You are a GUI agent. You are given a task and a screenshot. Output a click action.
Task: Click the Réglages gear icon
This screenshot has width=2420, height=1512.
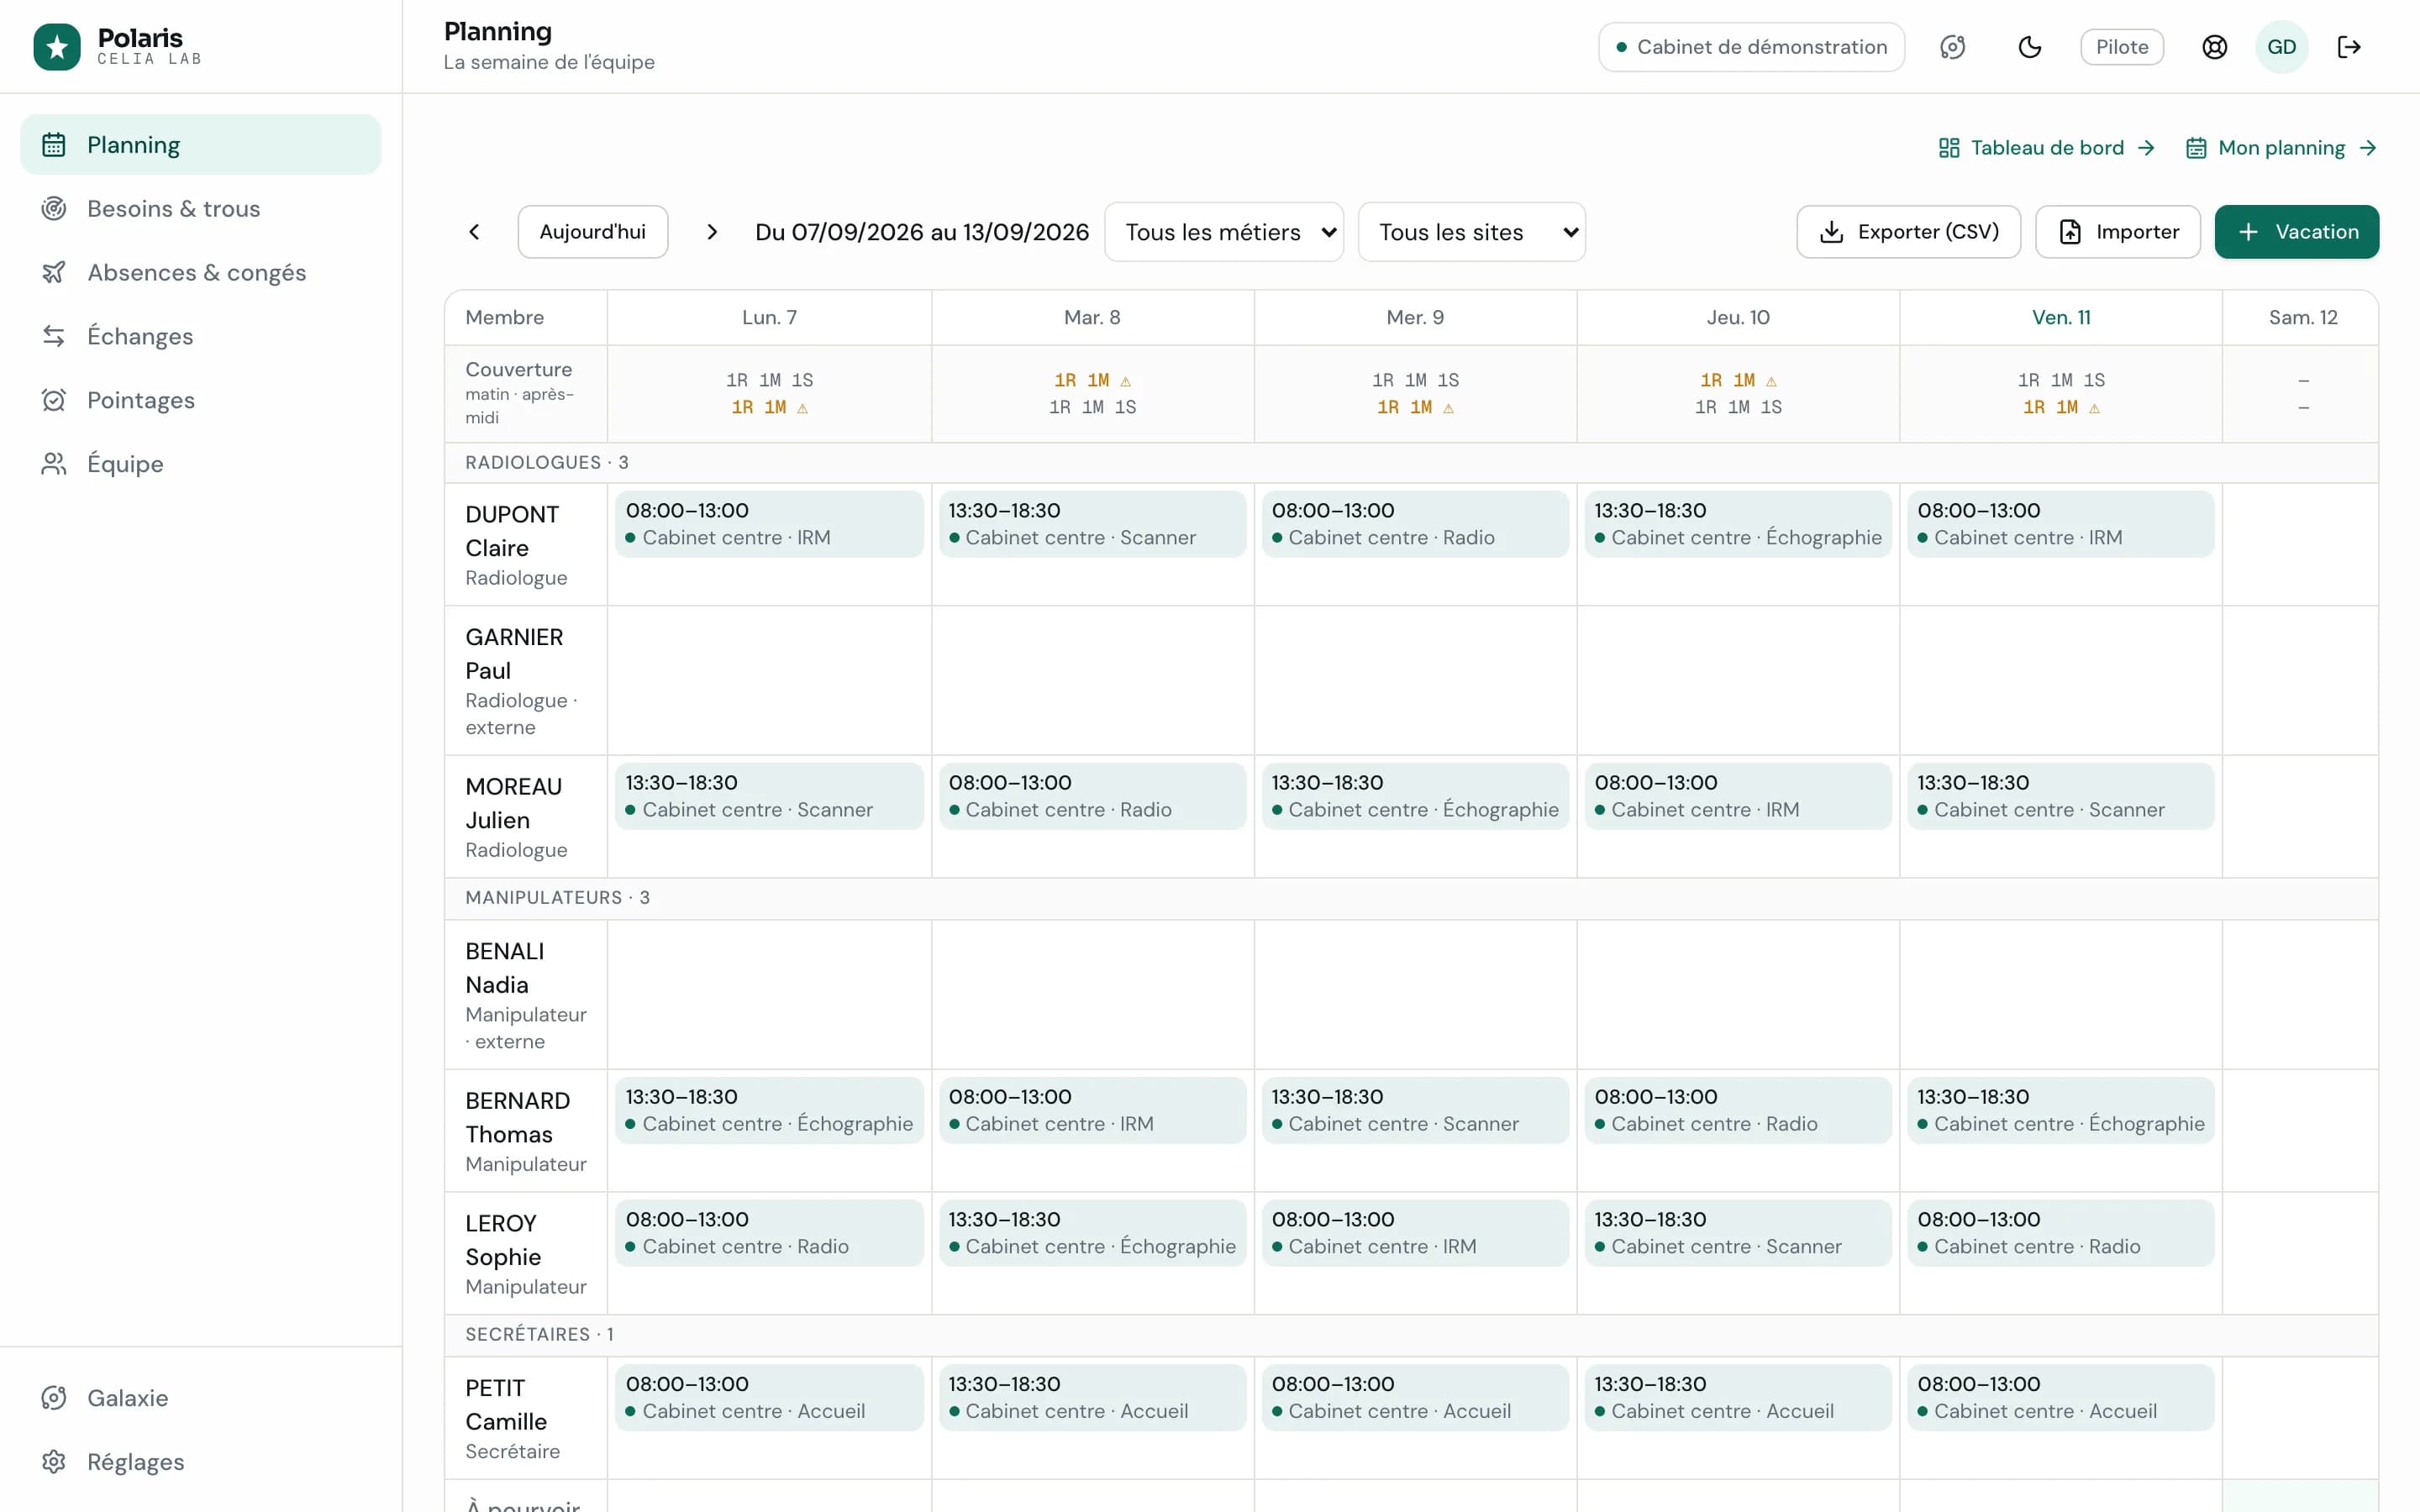click(54, 1462)
